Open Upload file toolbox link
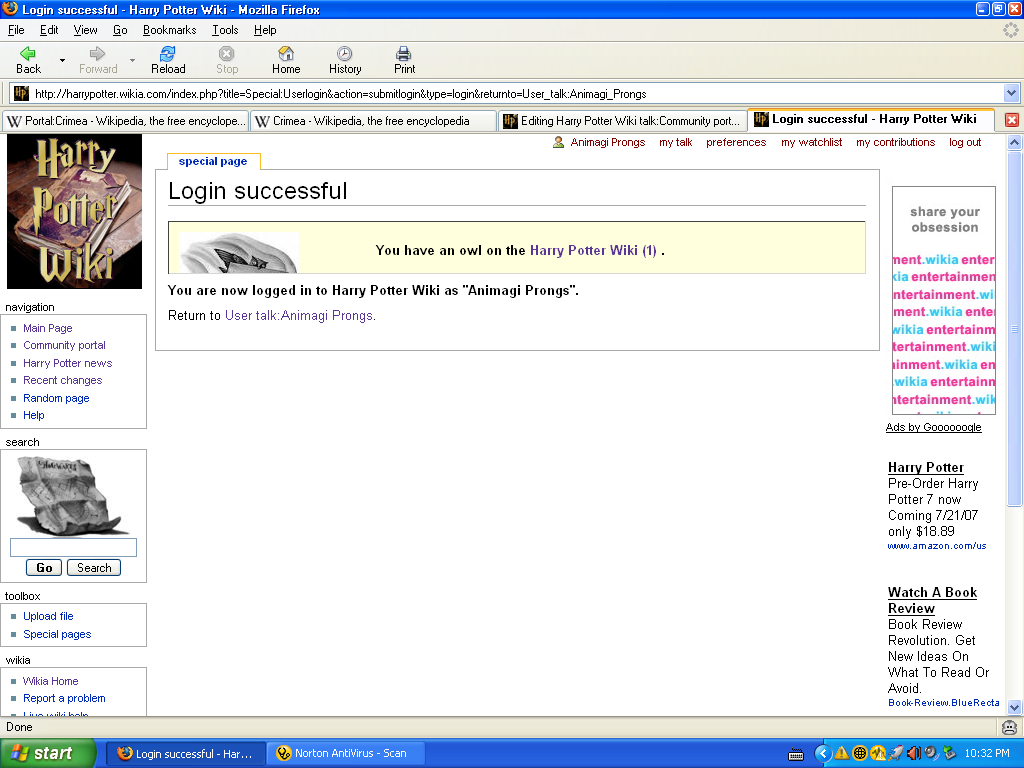The image size is (1024, 768). (48, 616)
